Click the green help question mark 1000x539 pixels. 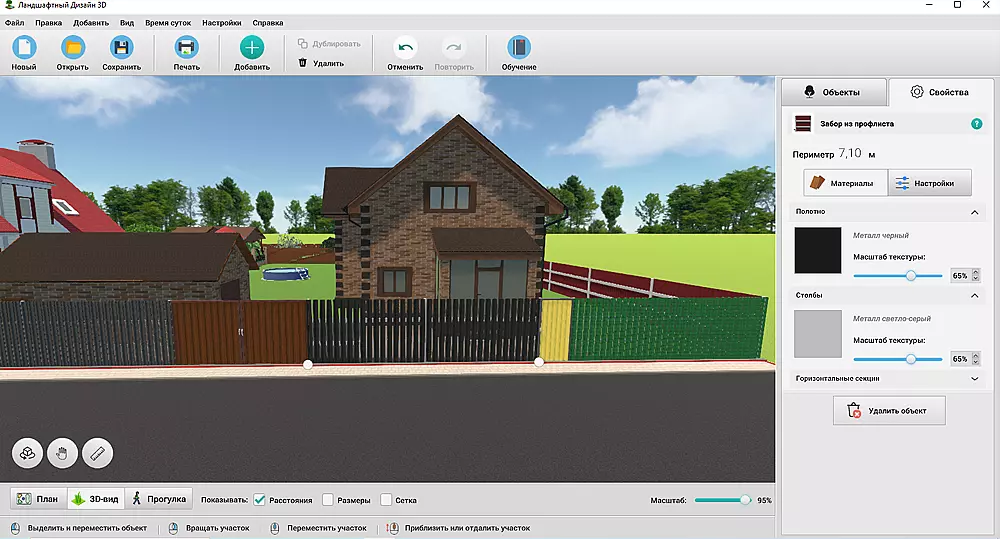tap(976, 124)
